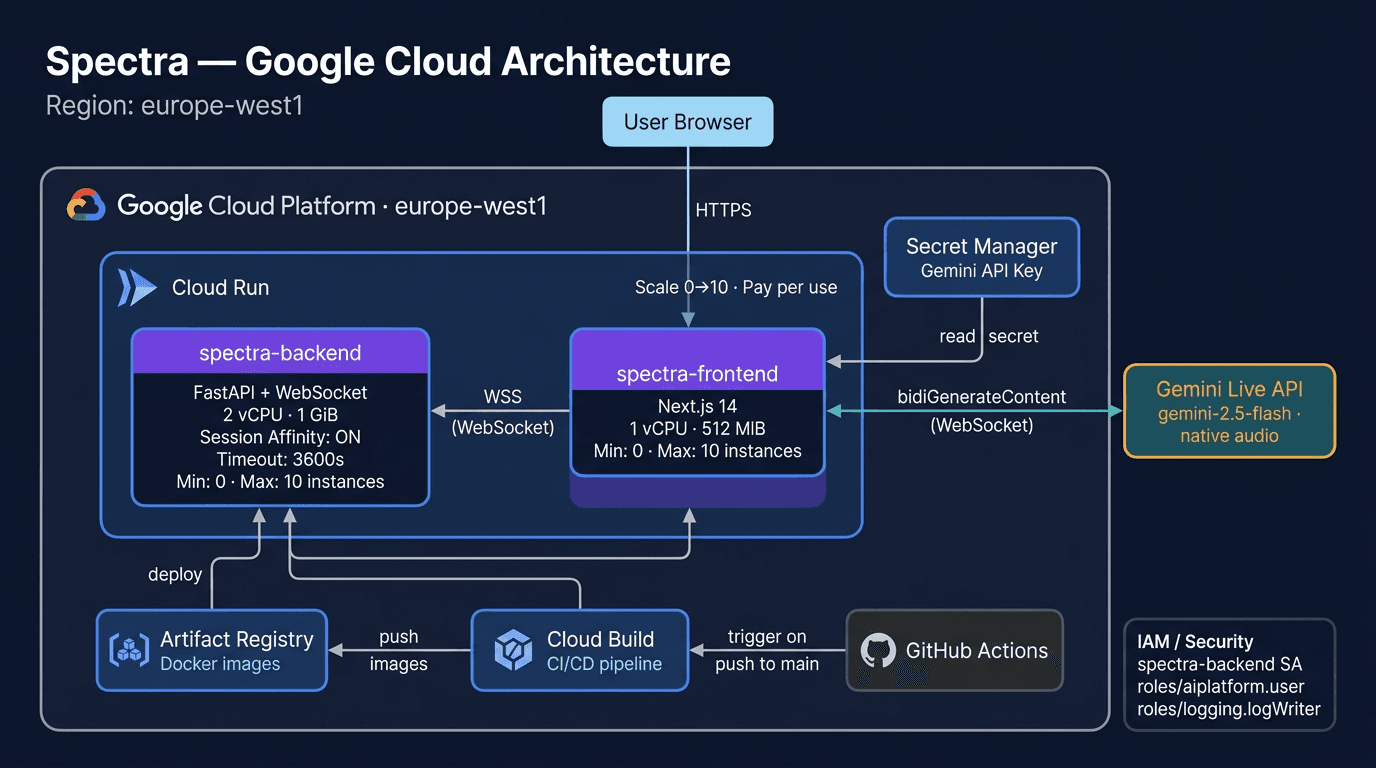Click the Region: europe-west1 subtitle
1376x768 pixels.
click(x=174, y=103)
